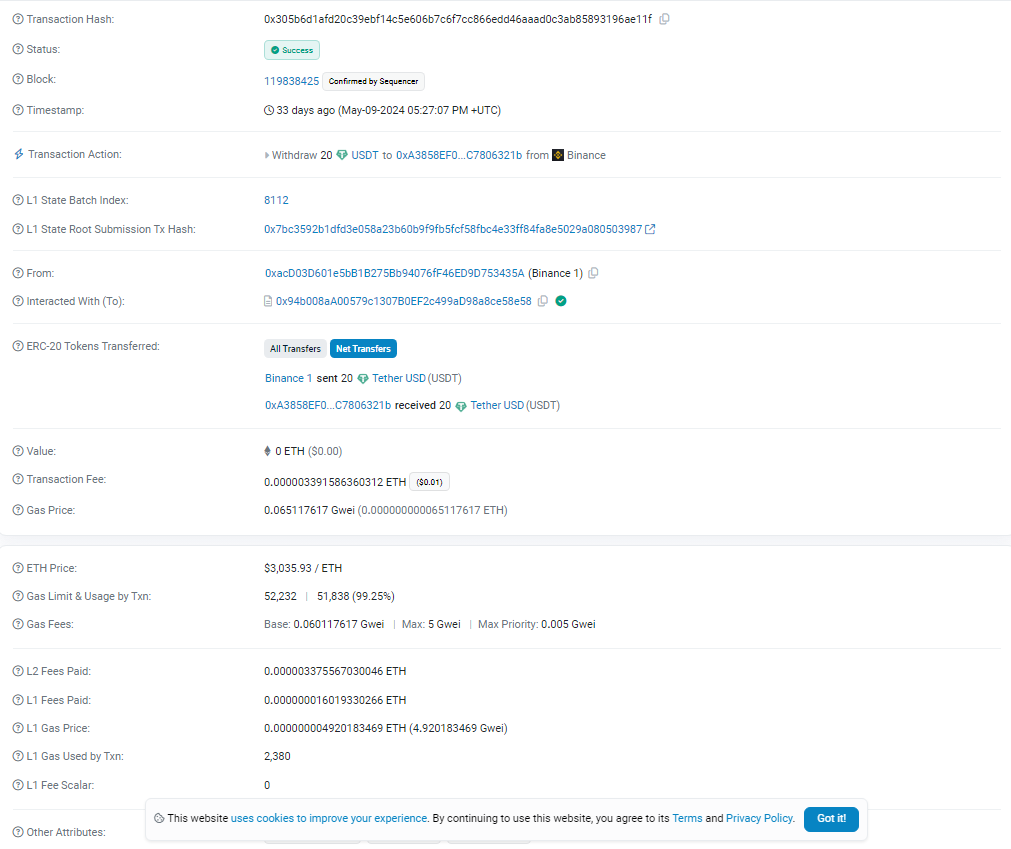Open L1 State Batch Index 8112
Image resolution: width=1011 pixels, height=849 pixels.
(x=276, y=200)
